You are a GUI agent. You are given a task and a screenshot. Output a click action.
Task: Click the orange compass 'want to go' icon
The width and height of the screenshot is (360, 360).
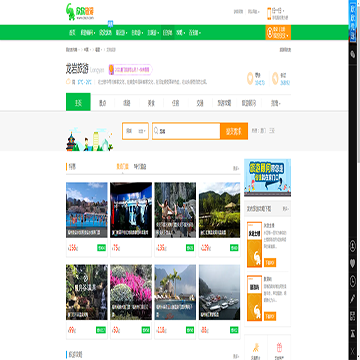click(275, 78)
